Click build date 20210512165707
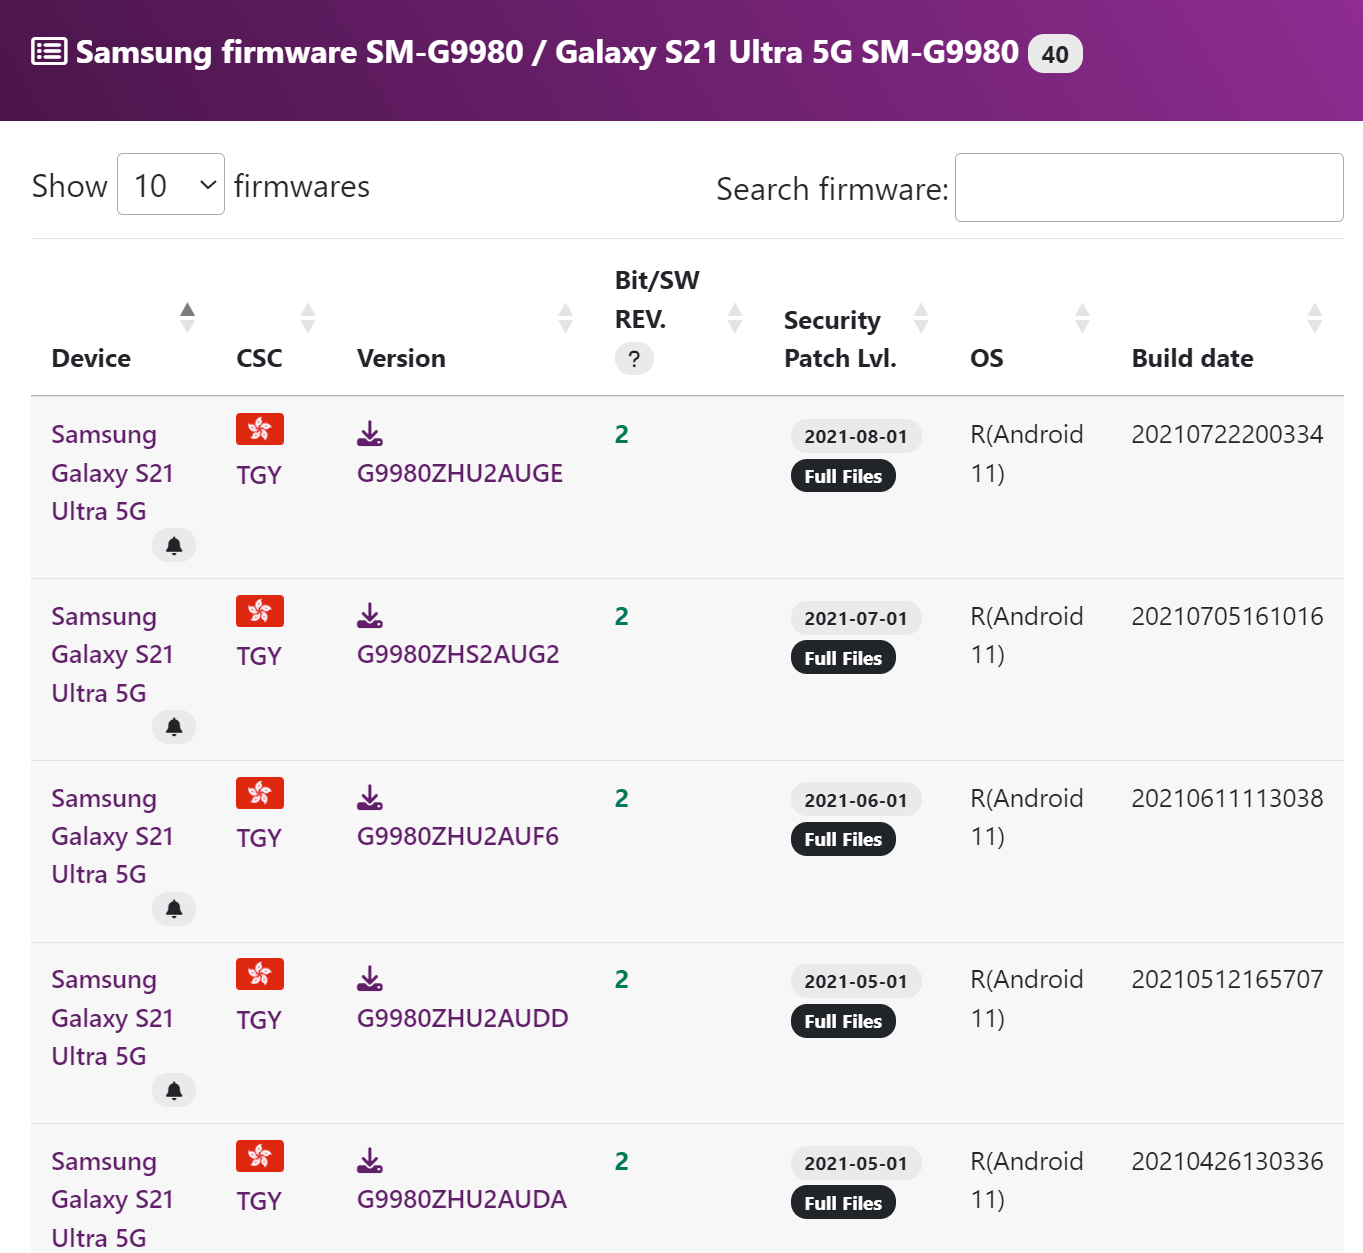The width and height of the screenshot is (1363, 1253). pos(1227,979)
